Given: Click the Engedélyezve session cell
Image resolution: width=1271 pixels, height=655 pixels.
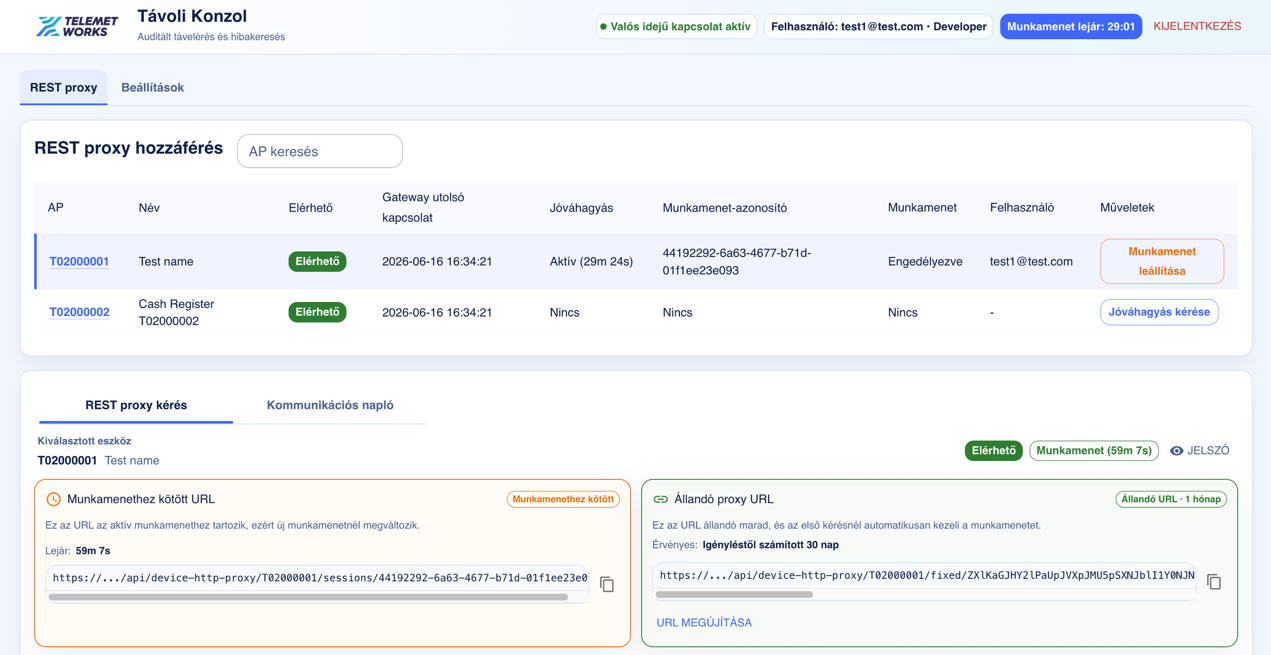Looking at the screenshot, I should click(x=925, y=261).
